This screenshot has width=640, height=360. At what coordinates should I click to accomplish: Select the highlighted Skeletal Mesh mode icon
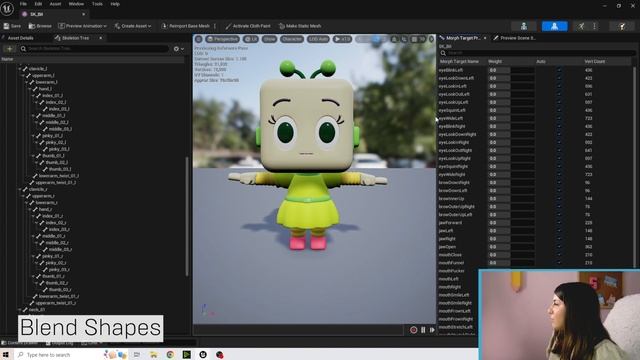point(554,26)
